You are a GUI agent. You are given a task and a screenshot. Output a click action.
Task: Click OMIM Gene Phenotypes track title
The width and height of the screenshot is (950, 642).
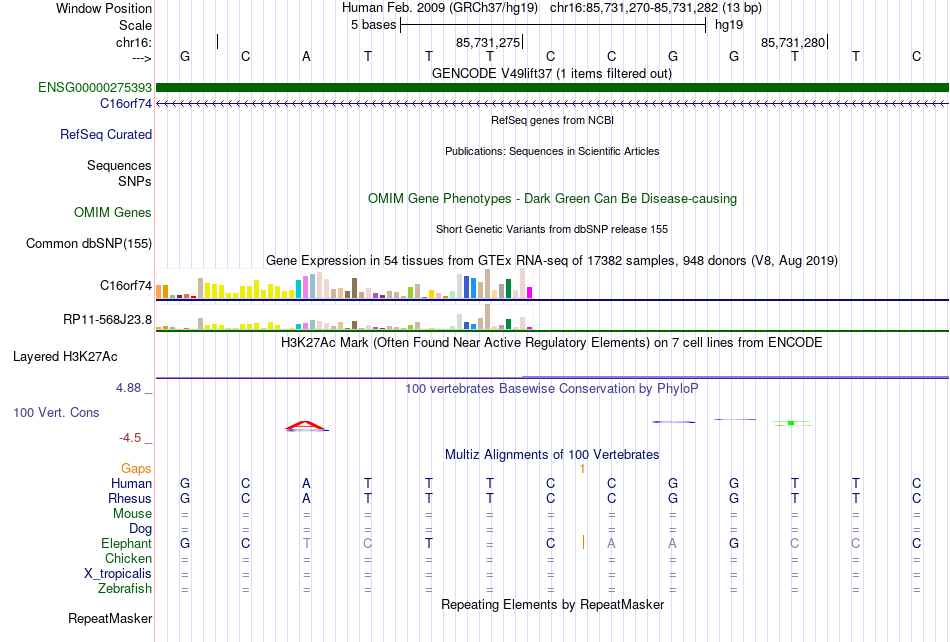552,199
